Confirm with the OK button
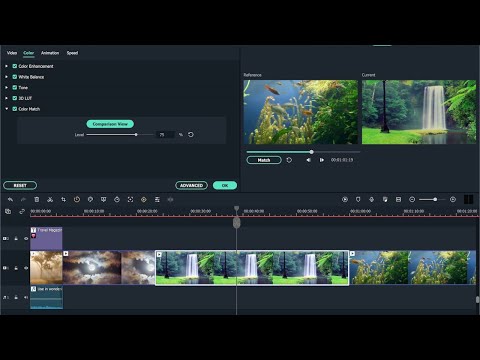 coord(225,185)
